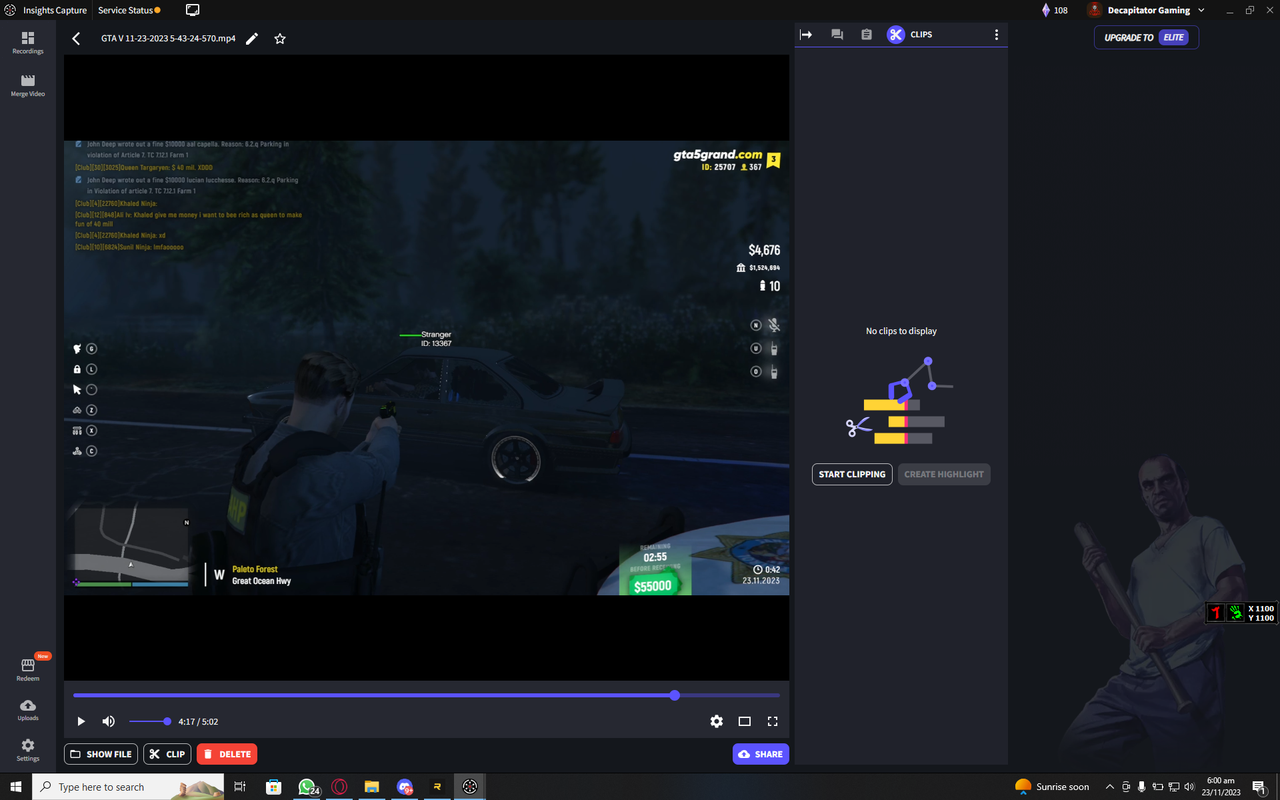
Task: Open the Redeem section
Action: [27, 670]
